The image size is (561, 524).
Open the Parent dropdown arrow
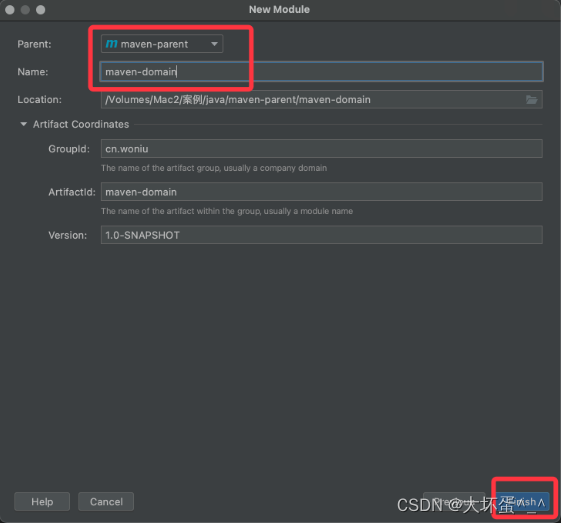pos(214,44)
